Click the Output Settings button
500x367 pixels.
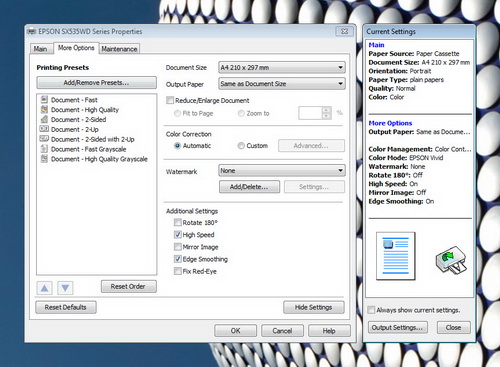(397, 327)
